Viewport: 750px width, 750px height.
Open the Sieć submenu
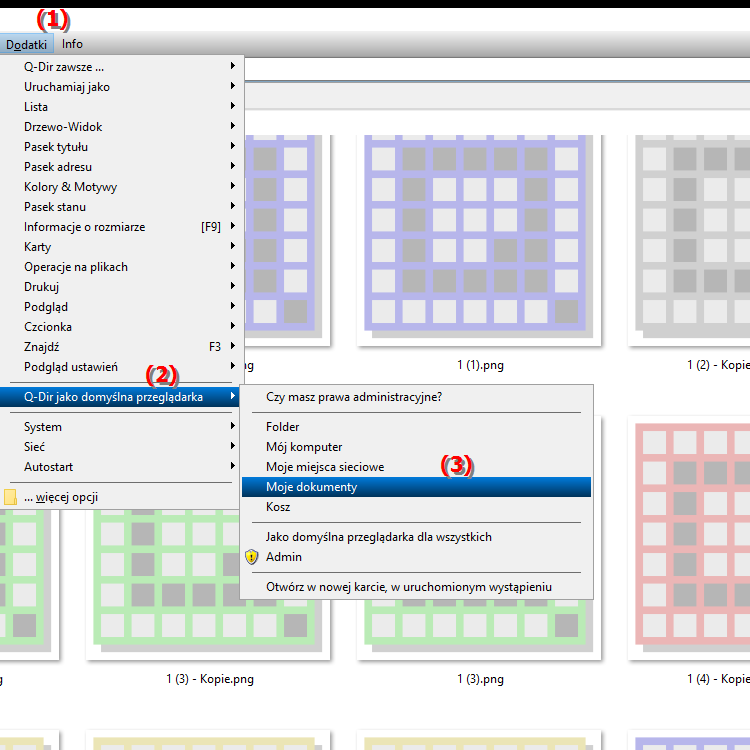point(121,447)
